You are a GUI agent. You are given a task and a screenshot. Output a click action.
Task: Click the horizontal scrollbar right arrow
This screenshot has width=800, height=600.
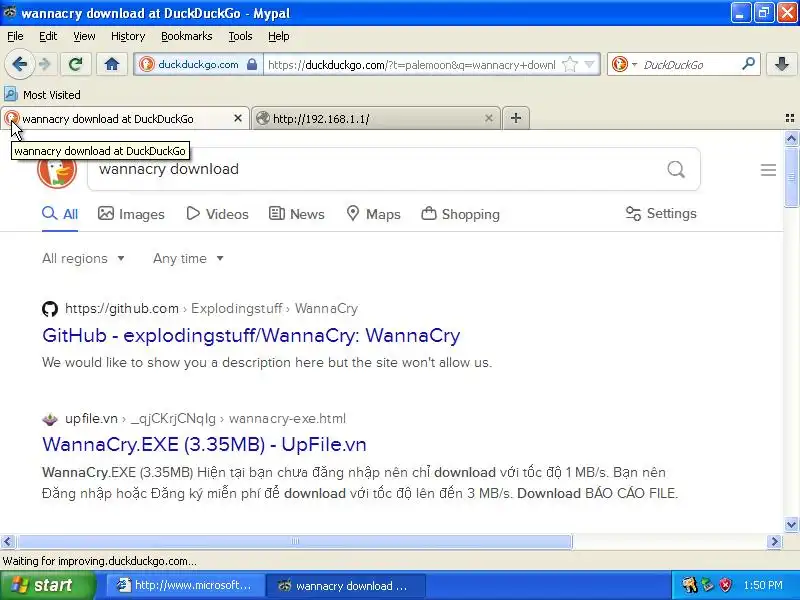tap(774, 541)
